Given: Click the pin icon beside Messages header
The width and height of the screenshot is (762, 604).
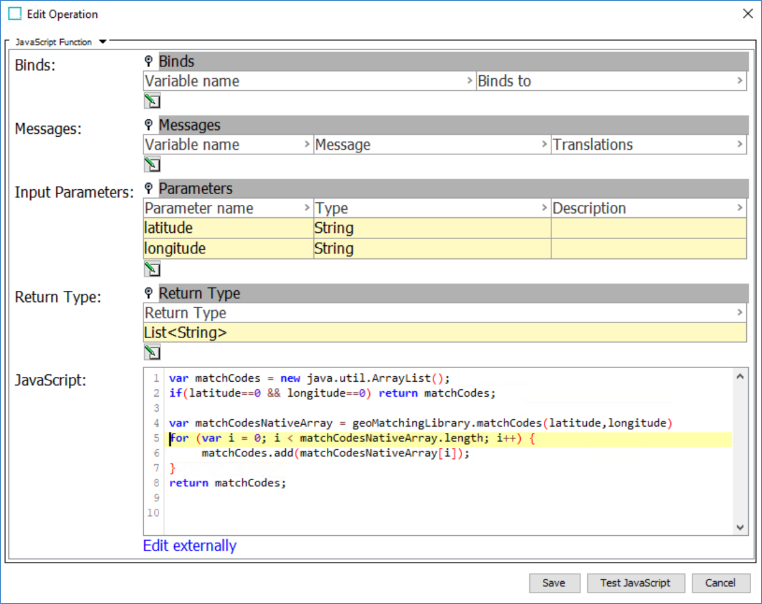Looking at the screenshot, I should [149, 125].
